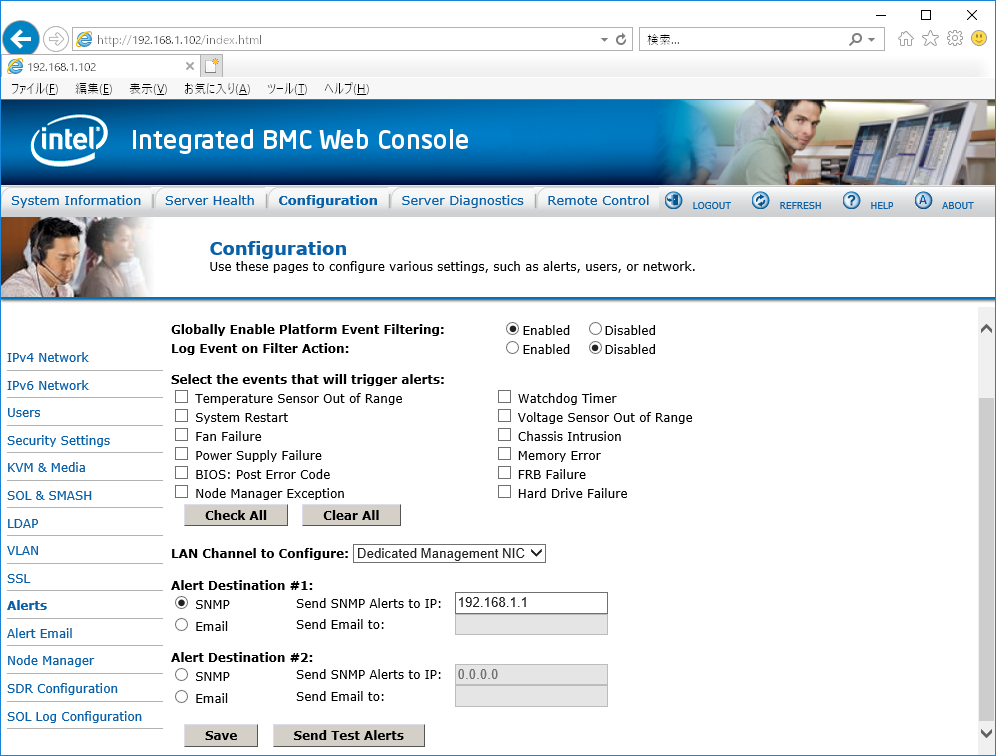Select Email for Alert Destination #2

tap(182, 697)
